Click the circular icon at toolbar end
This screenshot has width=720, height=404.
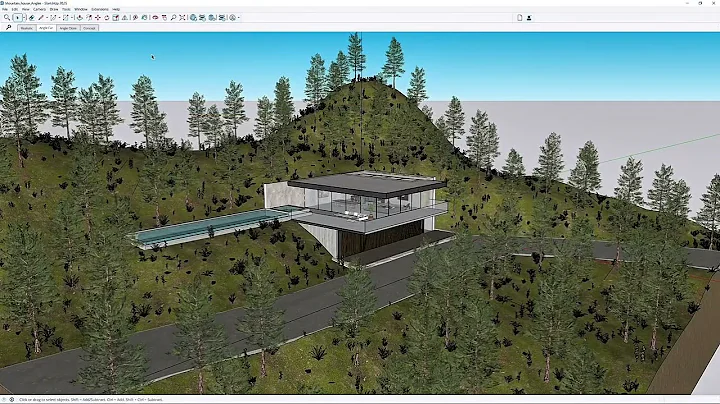click(x=232, y=17)
